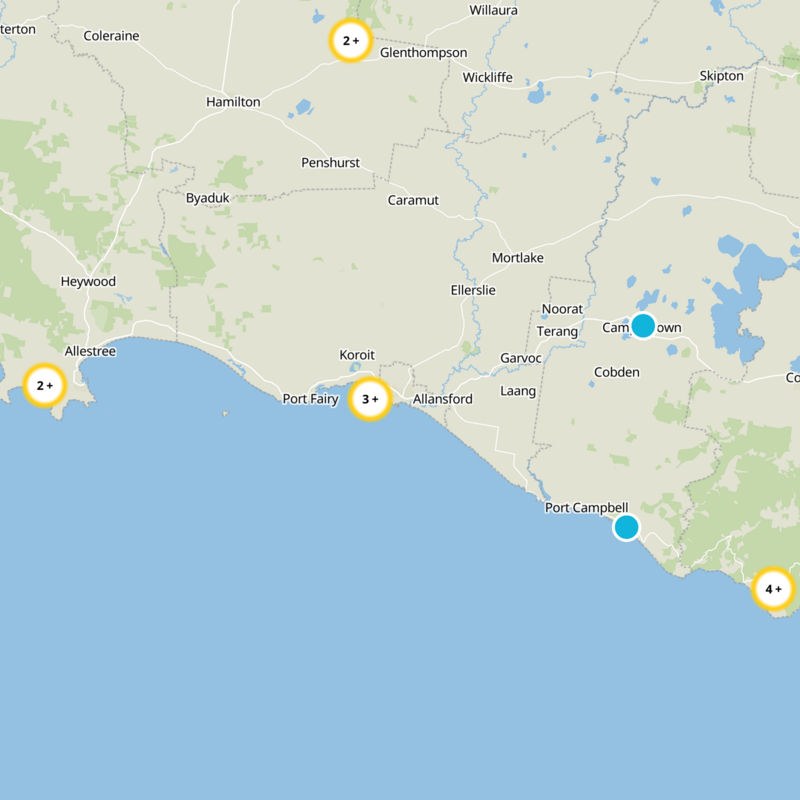Select Port Fairy on the map

click(311, 400)
